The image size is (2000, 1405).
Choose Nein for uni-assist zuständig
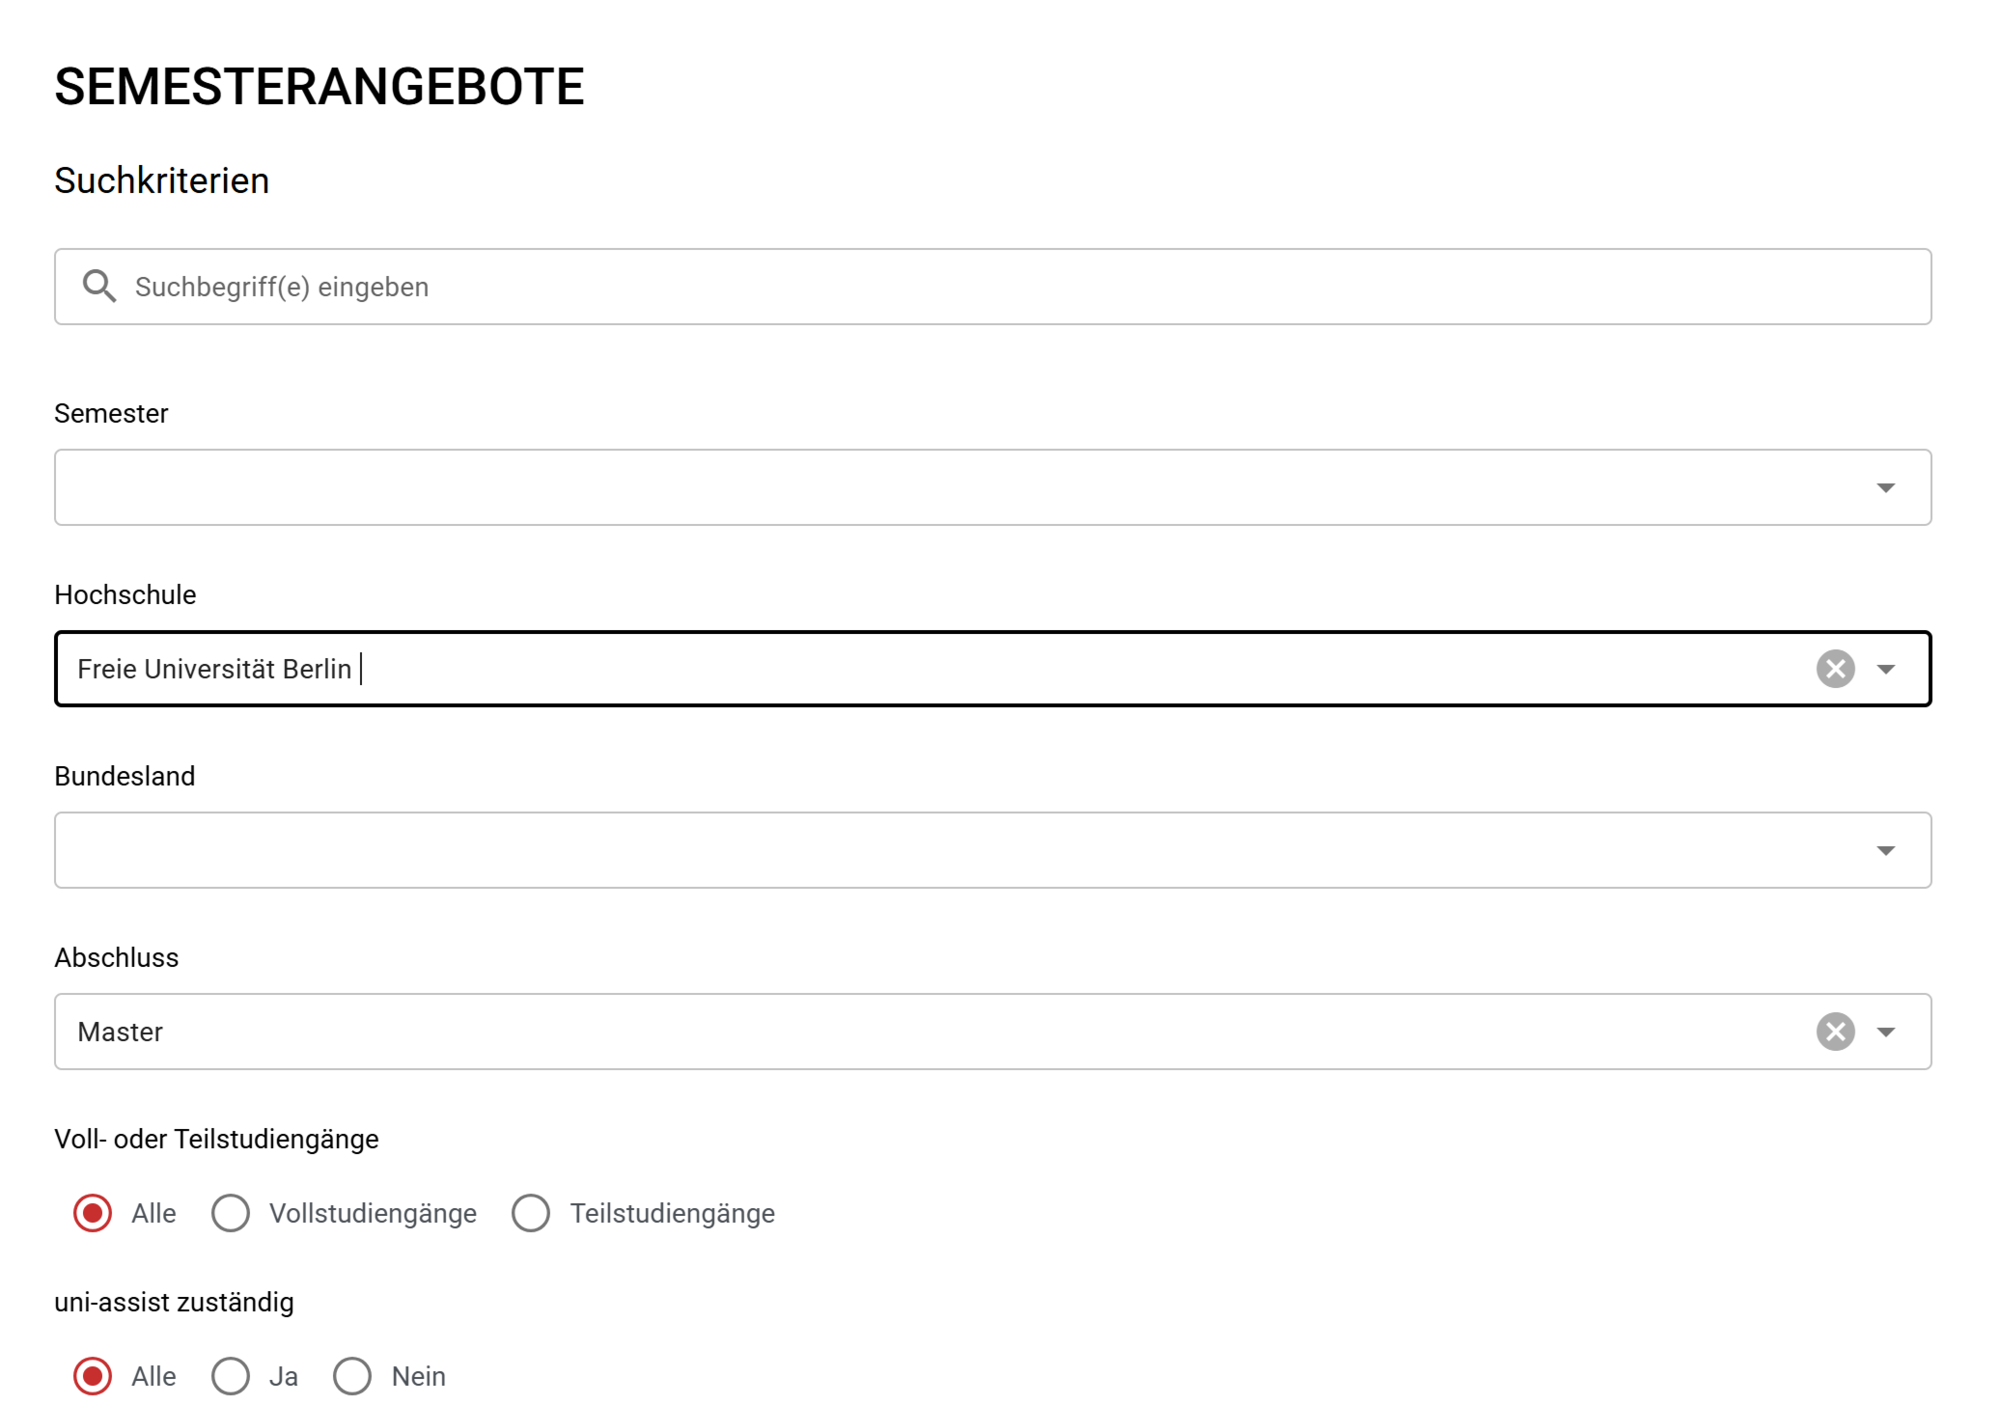click(x=352, y=1376)
